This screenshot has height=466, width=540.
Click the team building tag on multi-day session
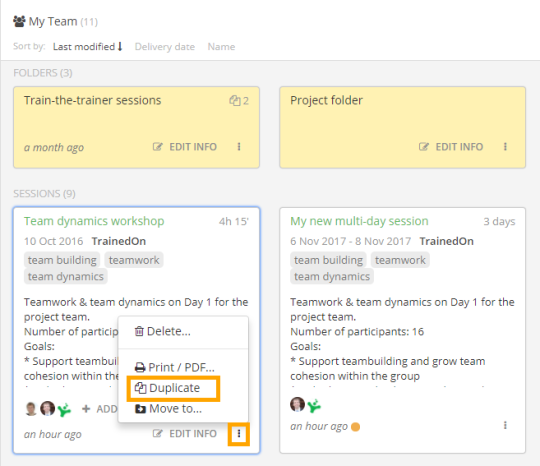(329, 260)
